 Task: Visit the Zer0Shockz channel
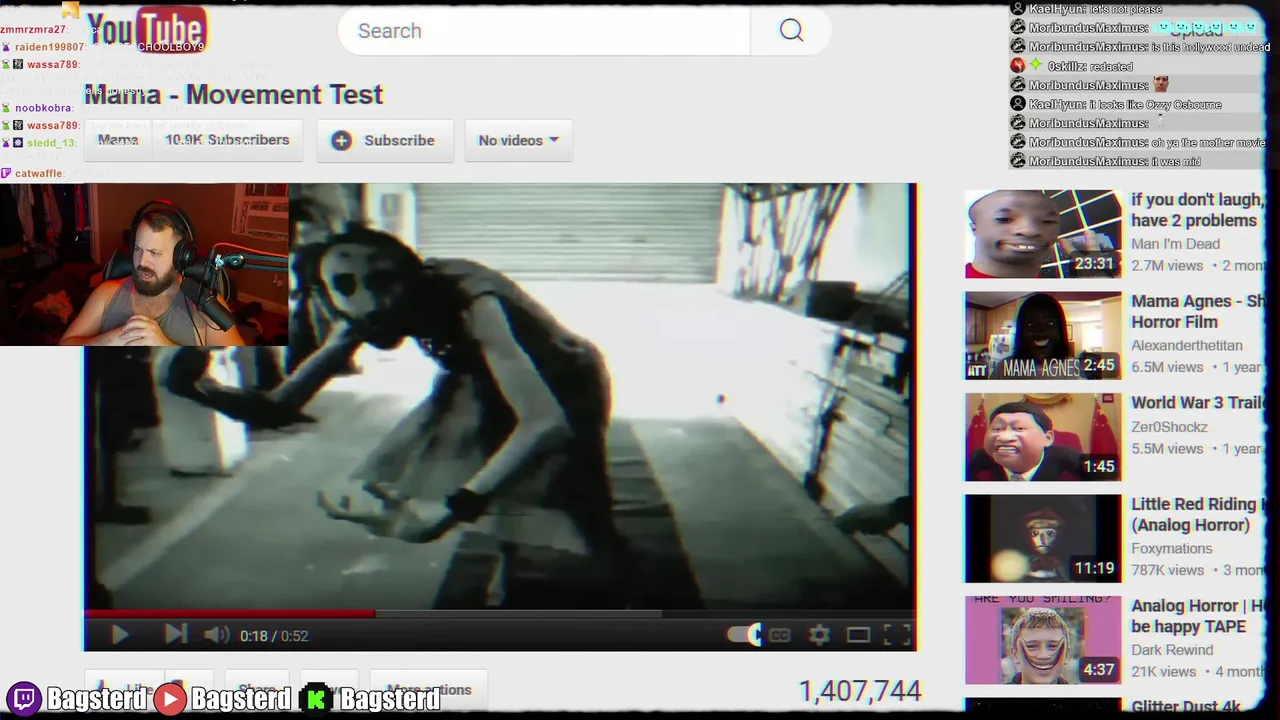pos(1169,427)
